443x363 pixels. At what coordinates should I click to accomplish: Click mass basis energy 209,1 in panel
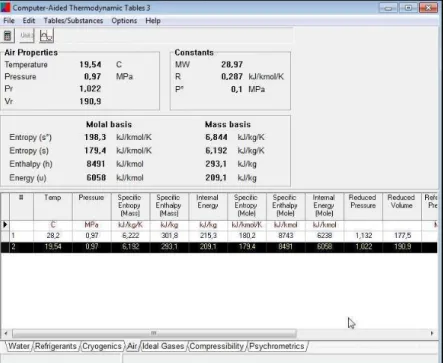click(216, 178)
